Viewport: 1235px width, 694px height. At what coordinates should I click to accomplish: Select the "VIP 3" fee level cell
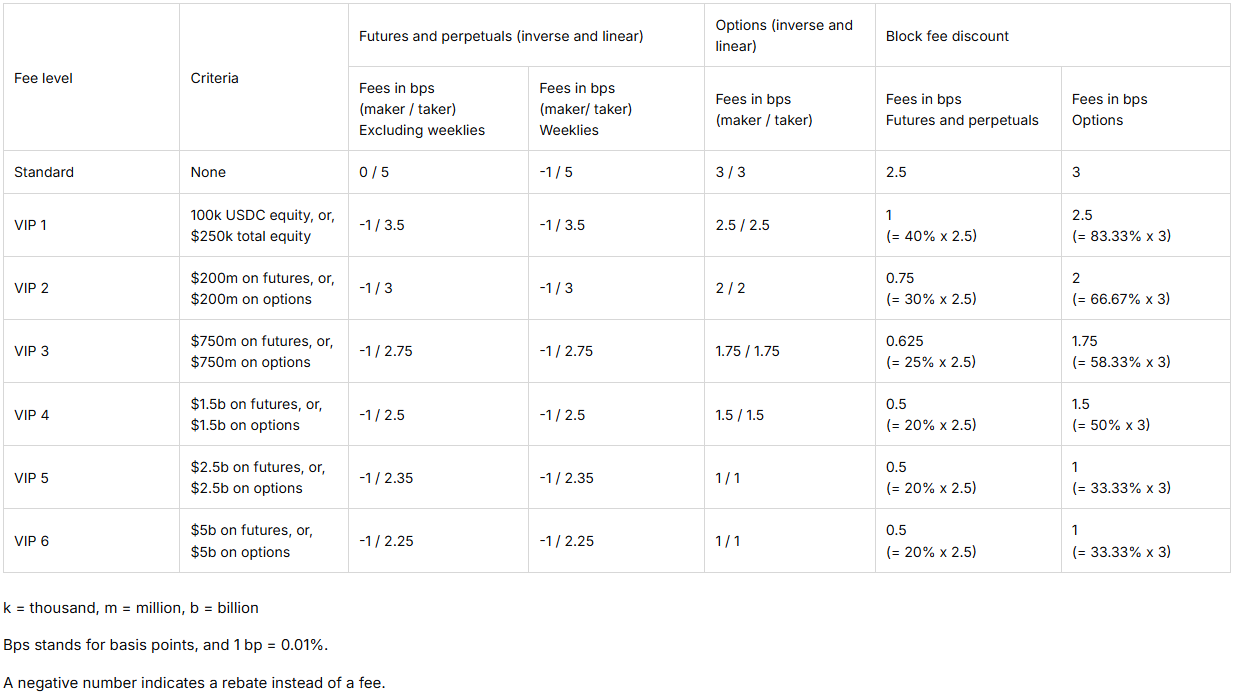point(31,351)
